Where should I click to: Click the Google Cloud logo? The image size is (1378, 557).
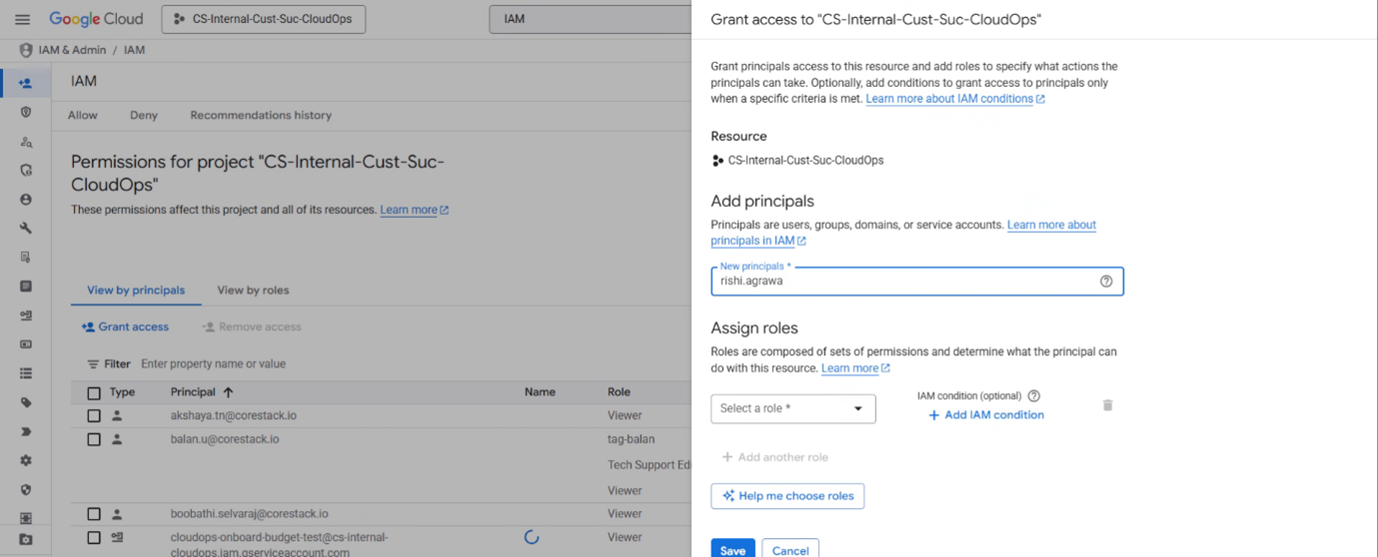(96, 19)
